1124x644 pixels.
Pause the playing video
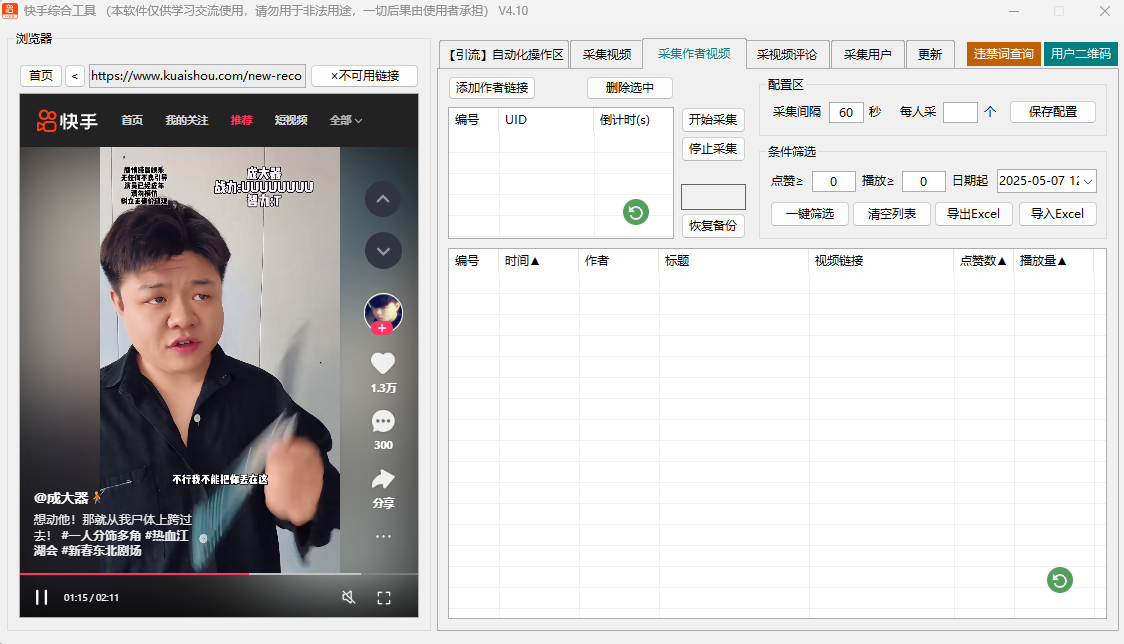[x=42, y=598]
